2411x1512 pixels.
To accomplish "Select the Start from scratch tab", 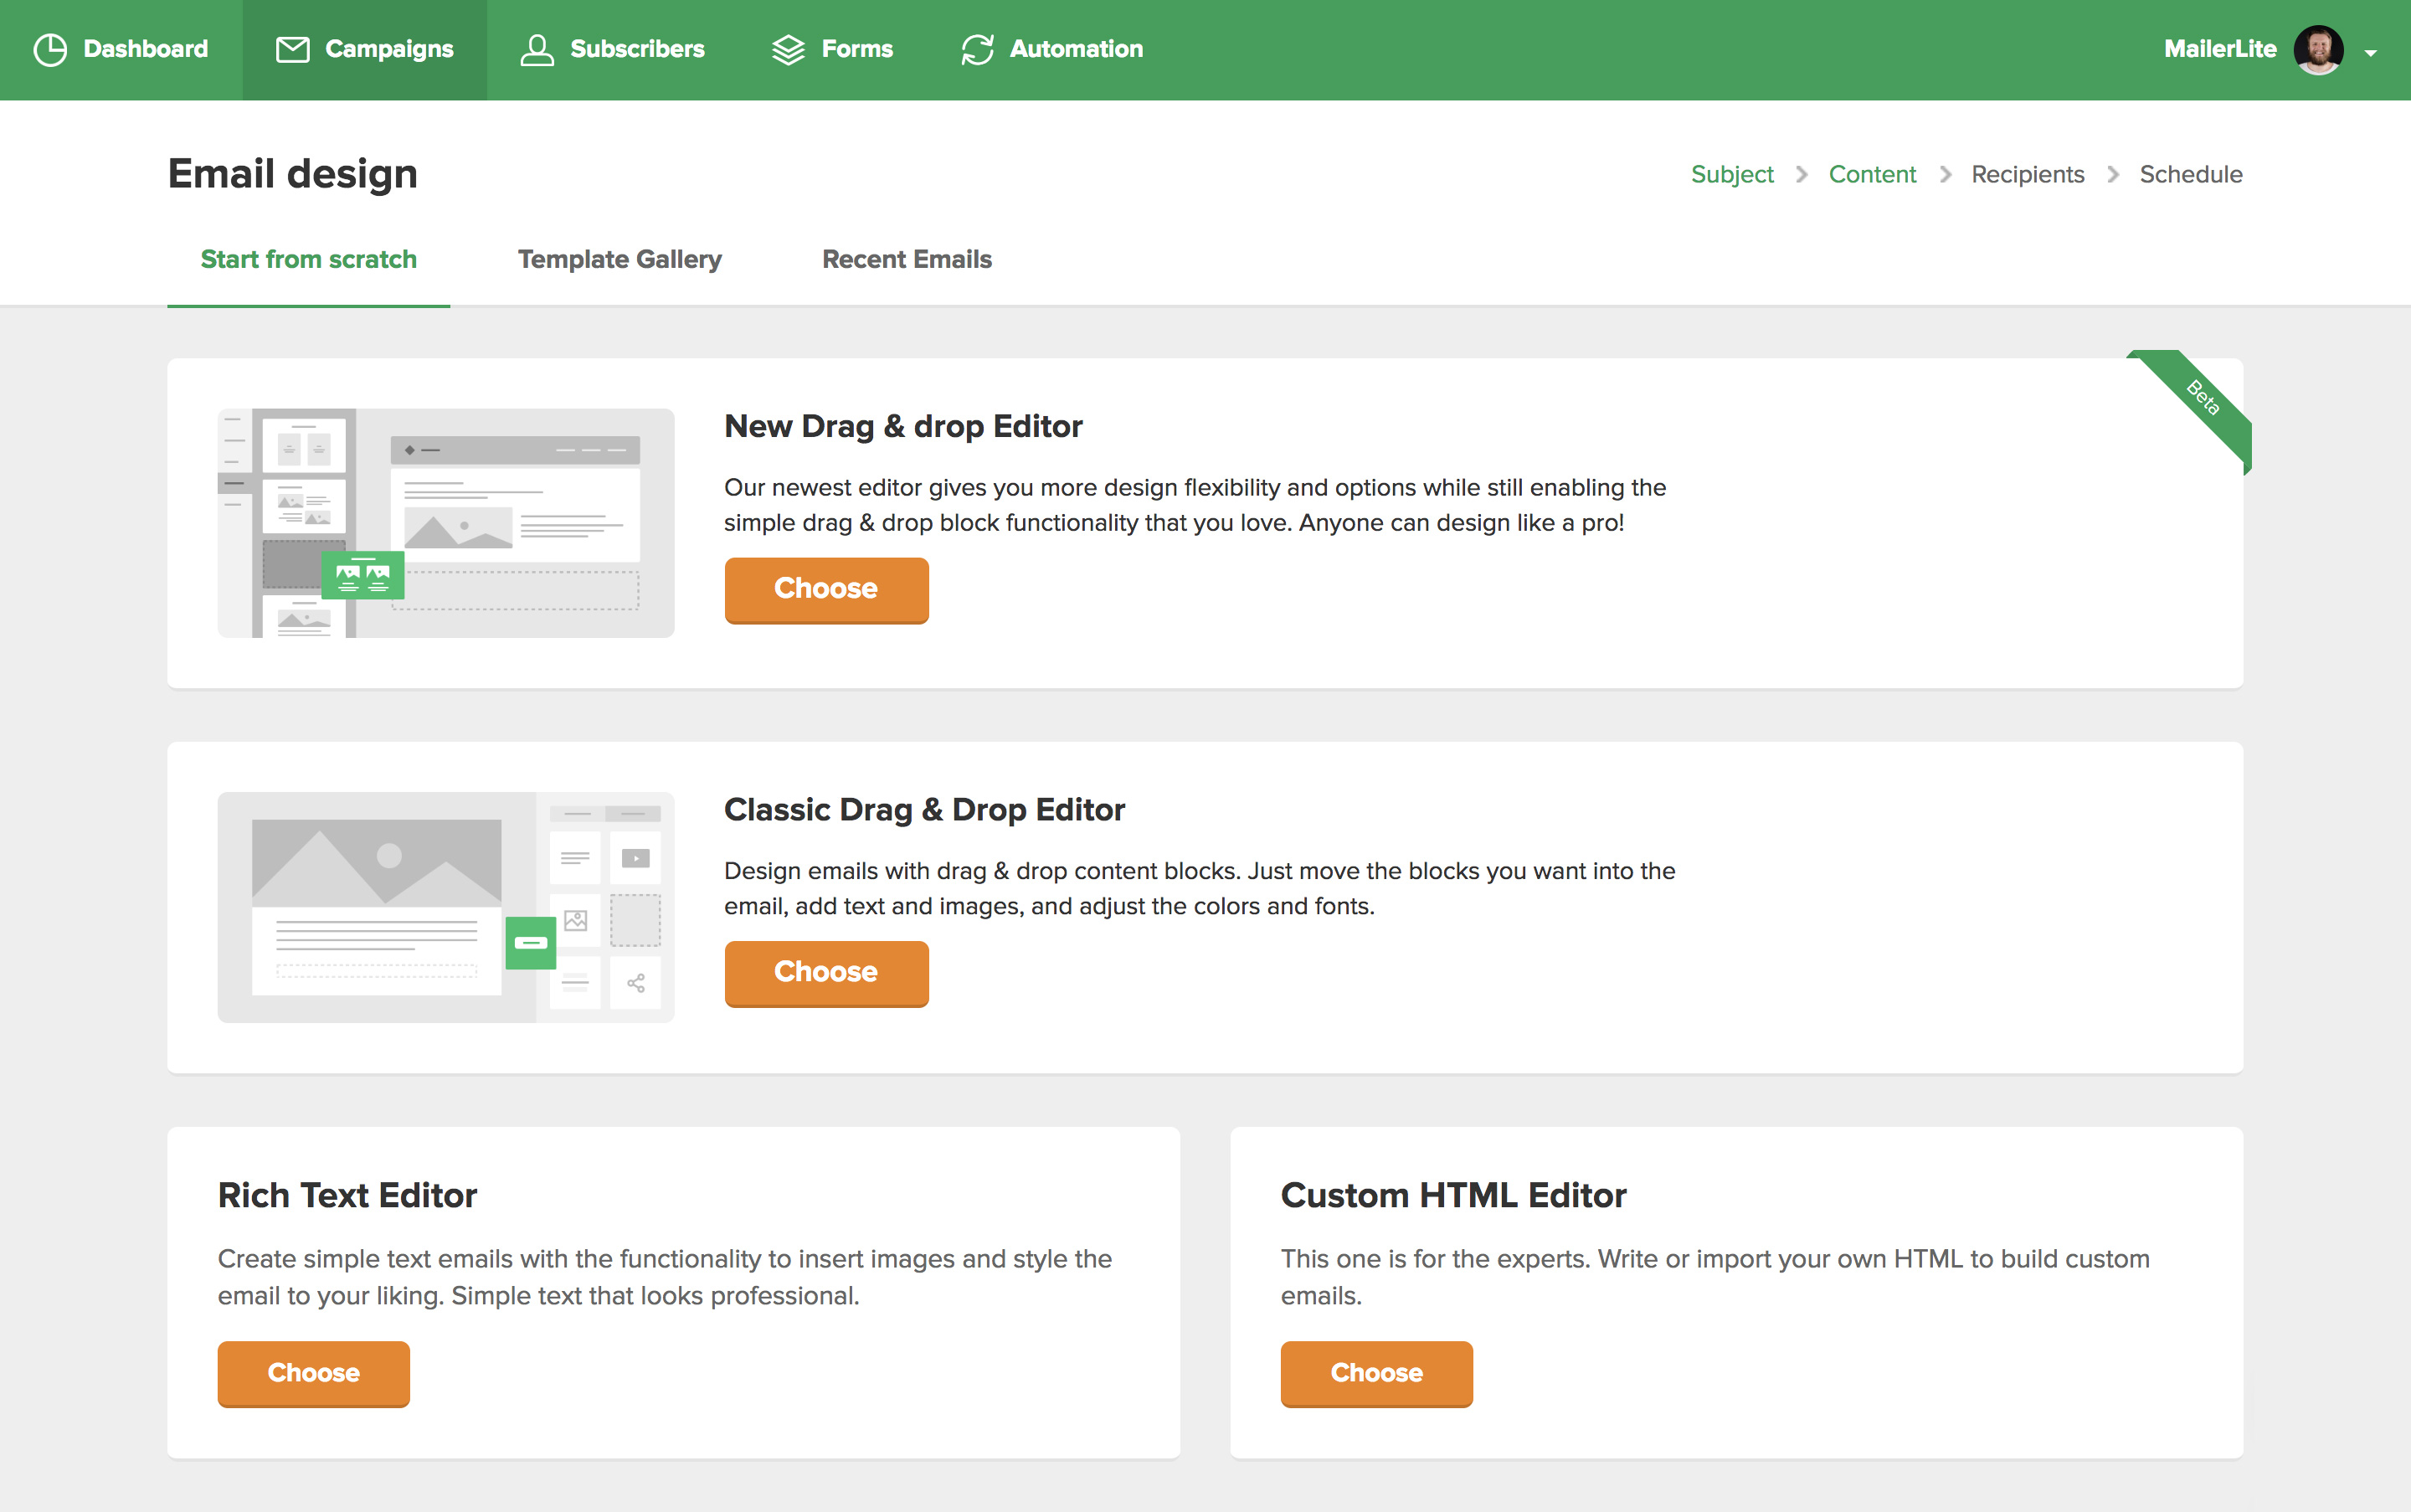I will 308,259.
